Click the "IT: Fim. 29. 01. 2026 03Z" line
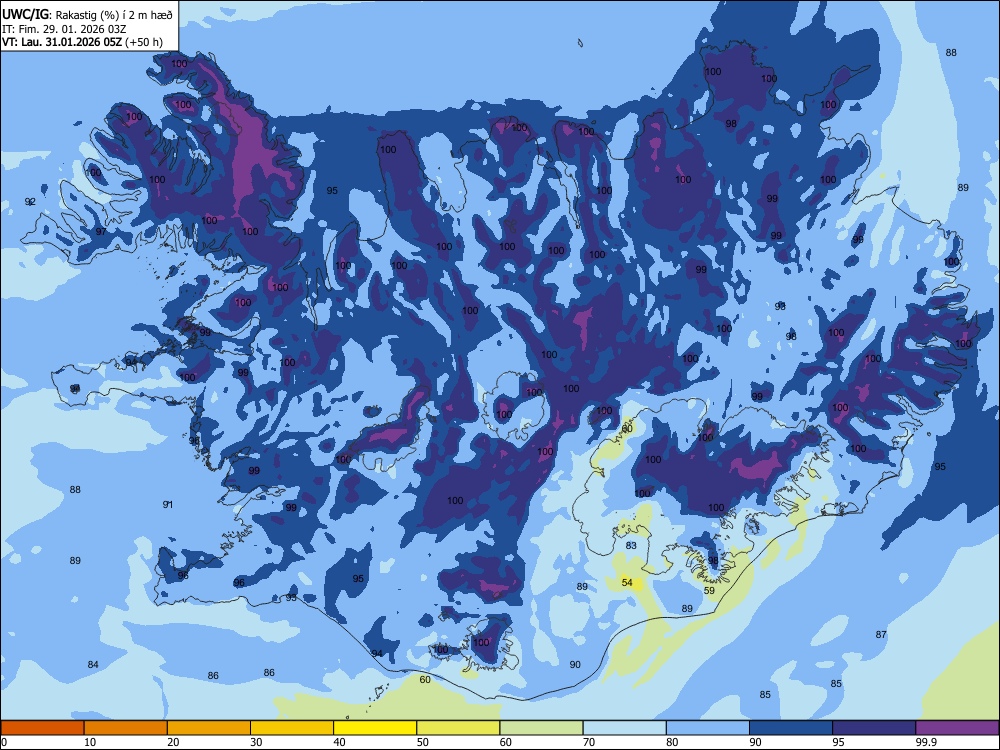The width and height of the screenshot is (1000, 750). (64, 29)
